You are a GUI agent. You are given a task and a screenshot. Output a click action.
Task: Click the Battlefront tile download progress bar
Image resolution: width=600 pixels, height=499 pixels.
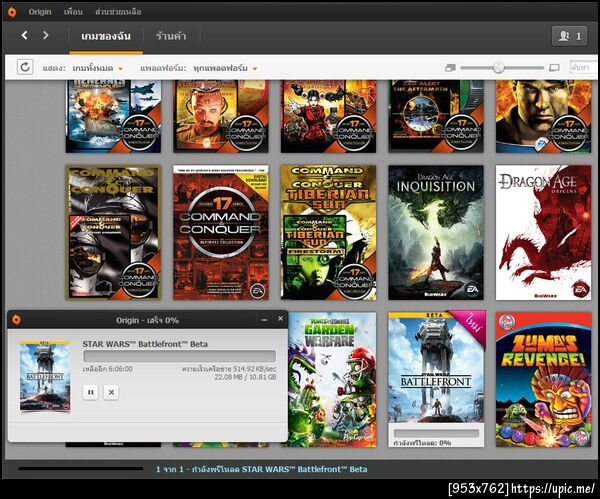(x=436, y=433)
